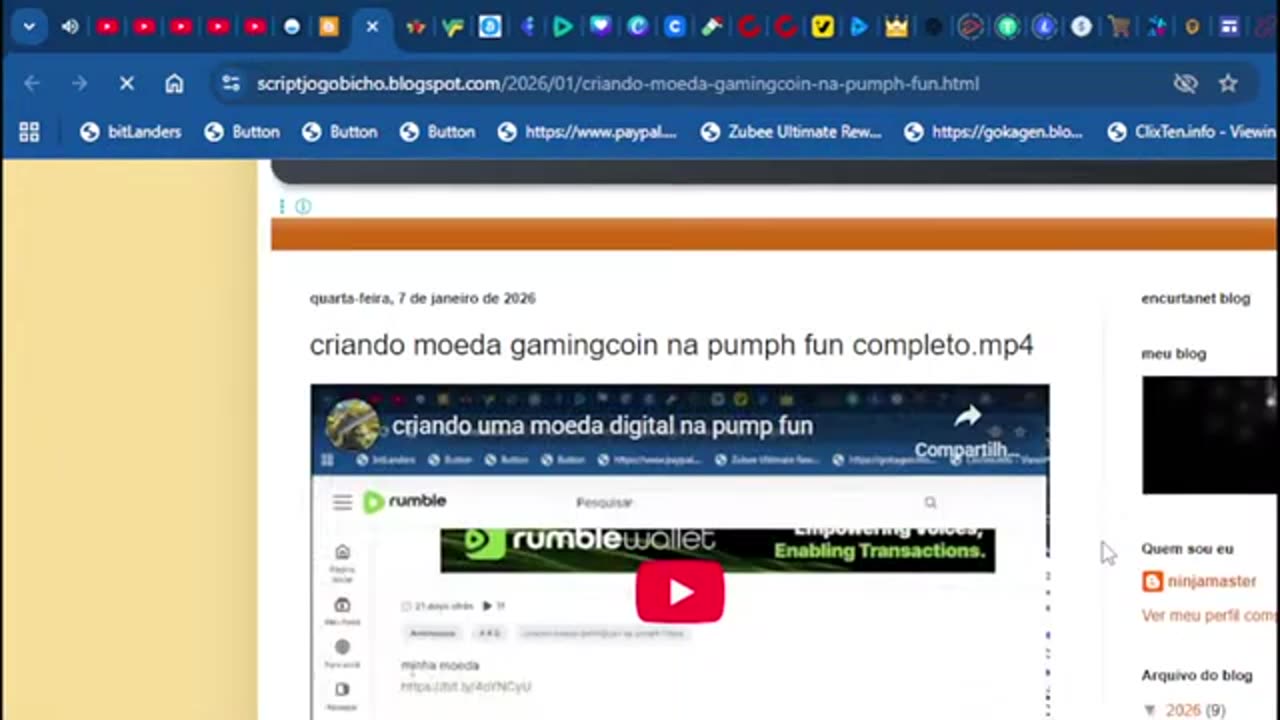Click the date quarta-feira, 7 de janeiro
This screenshot has height=720, width=1280.
(422, 298)
